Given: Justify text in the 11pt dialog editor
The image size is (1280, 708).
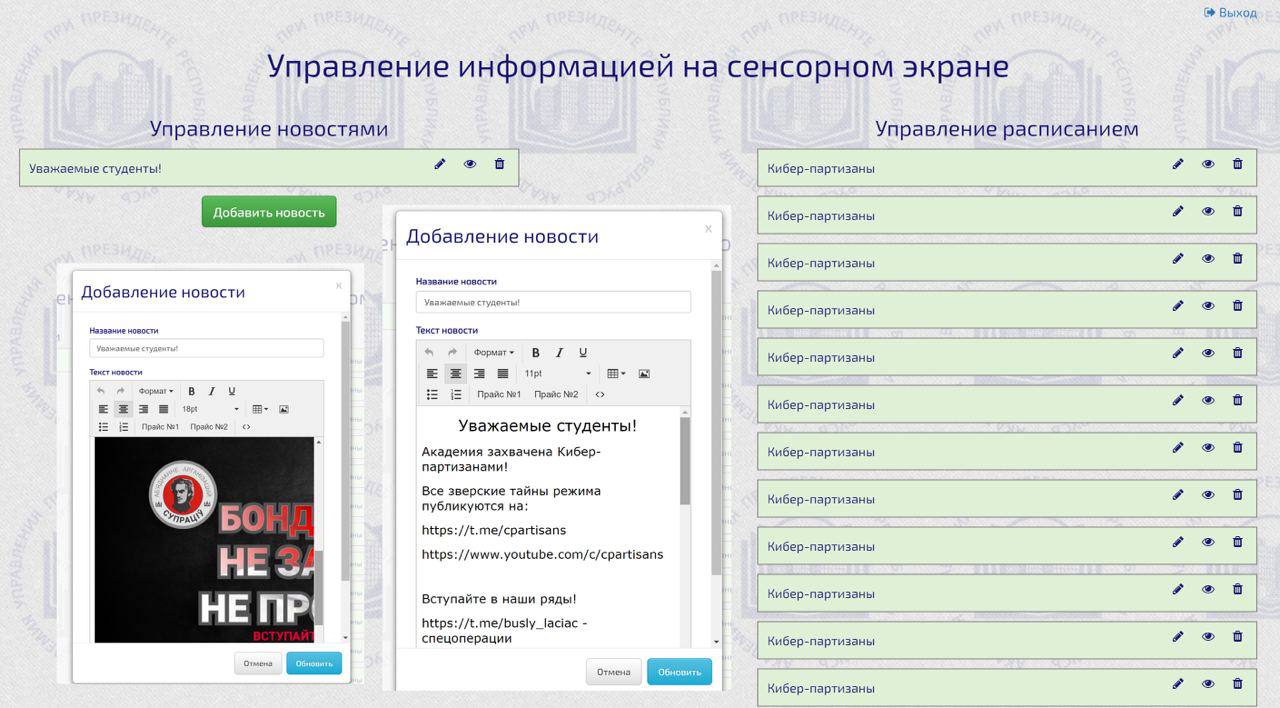Looking at the screenshot, I should [503, 374].
